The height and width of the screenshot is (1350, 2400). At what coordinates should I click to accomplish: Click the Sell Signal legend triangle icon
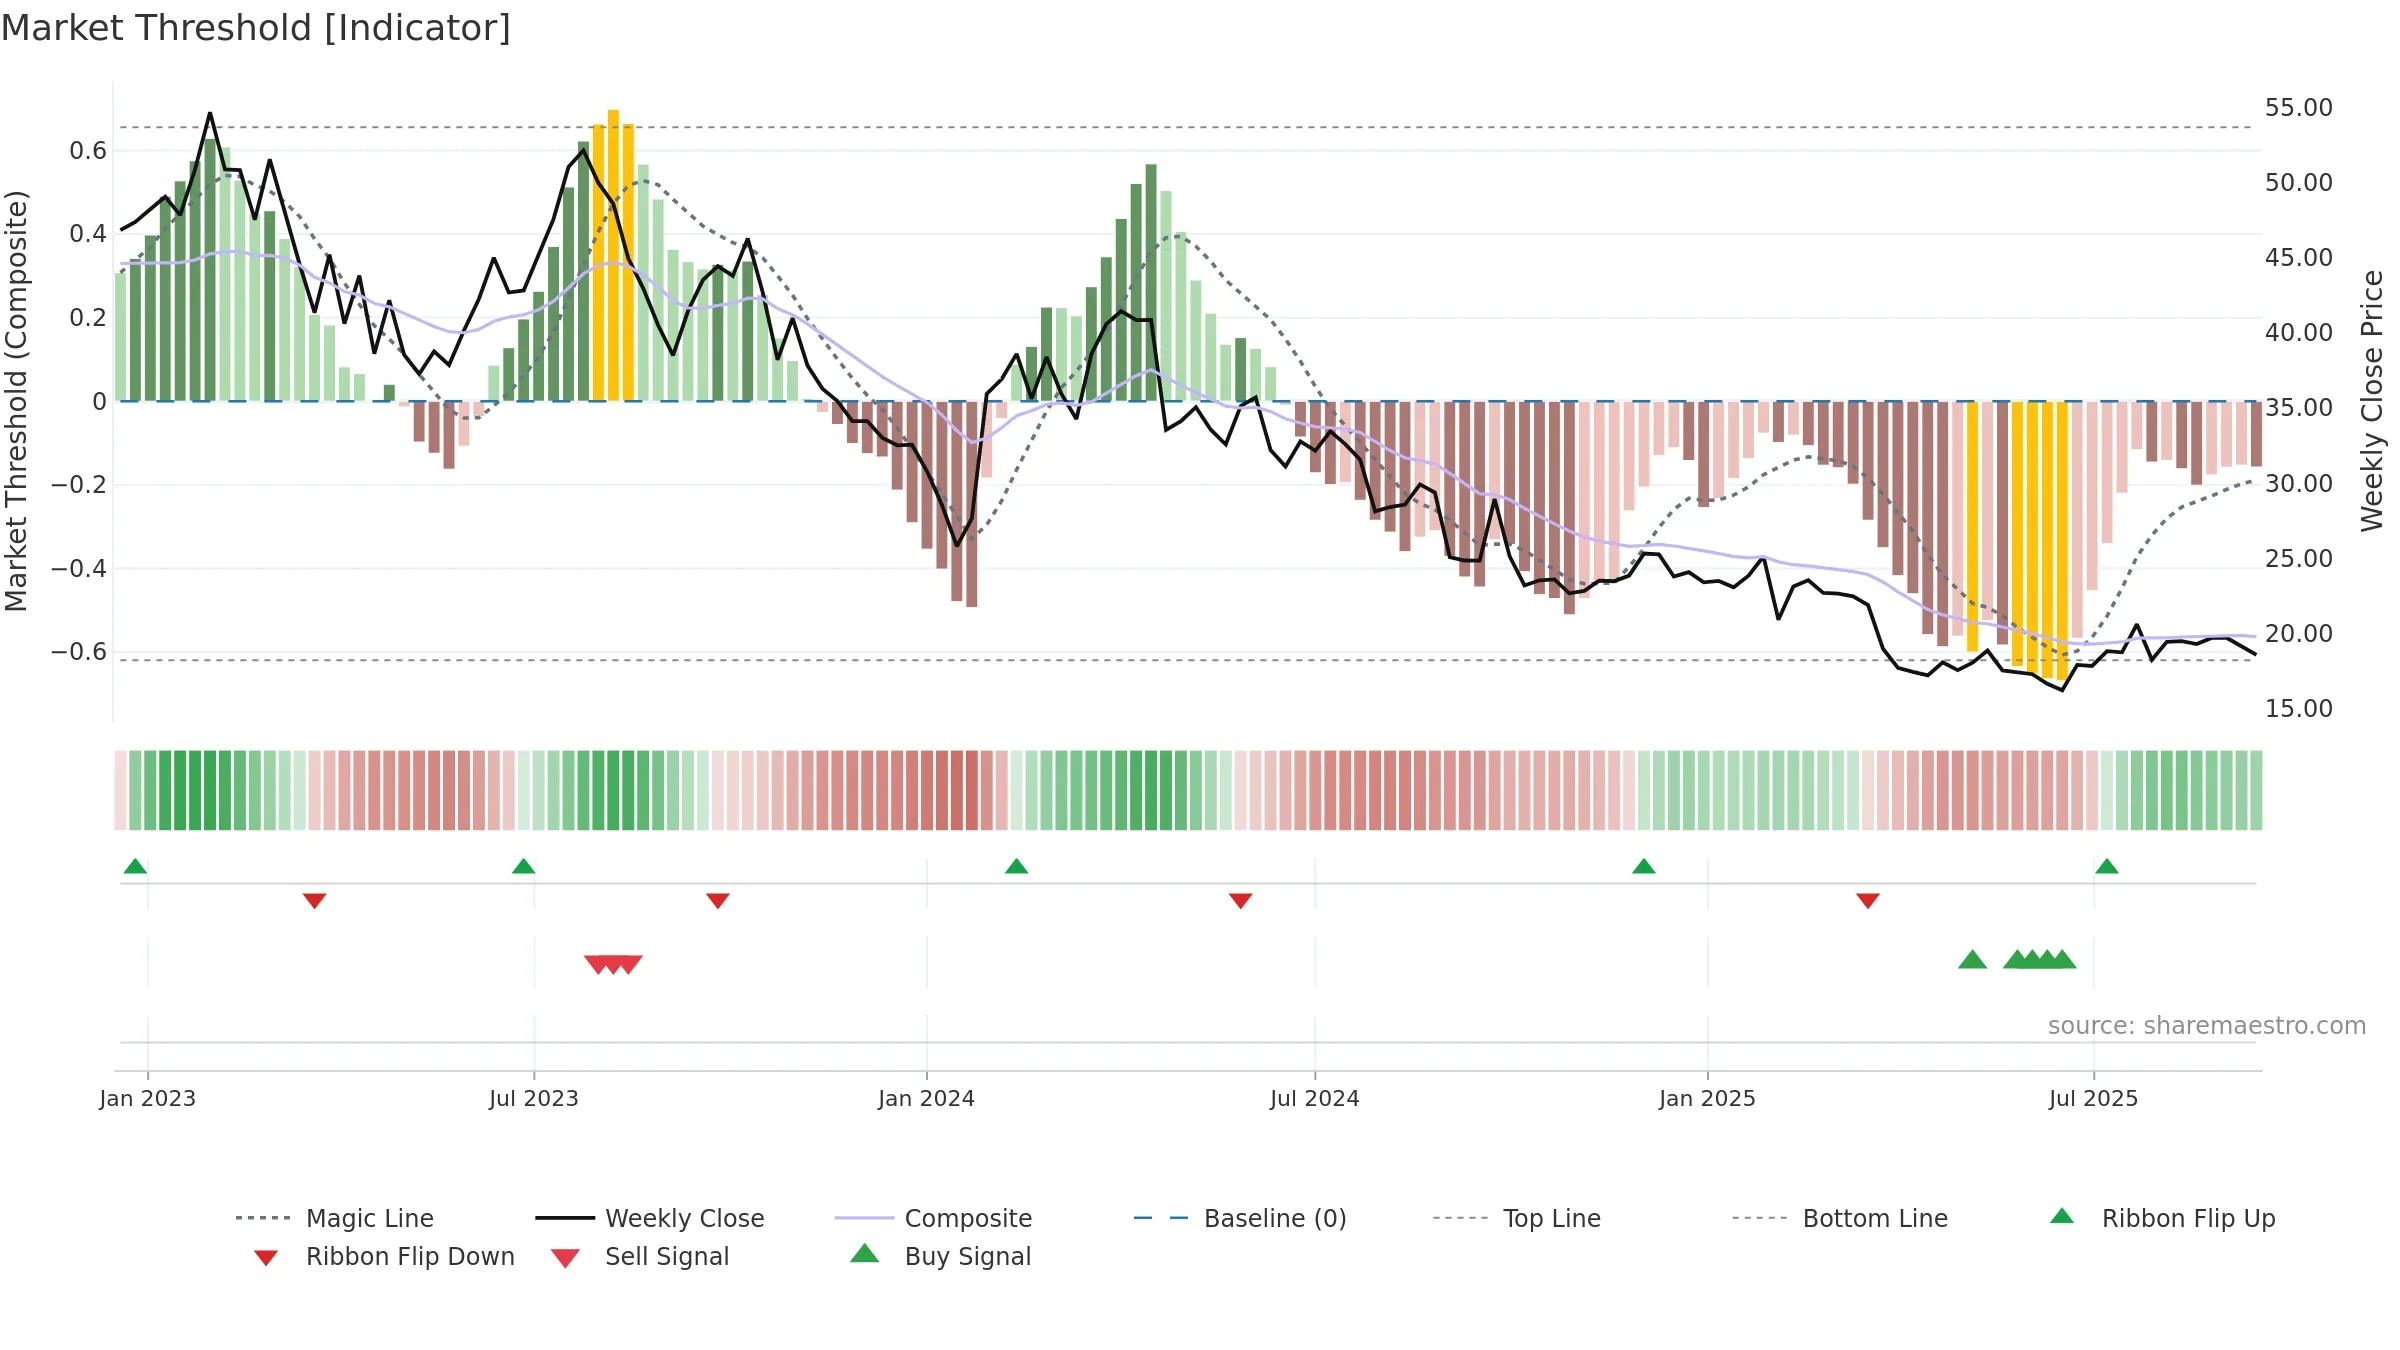tap(565, 1258)
